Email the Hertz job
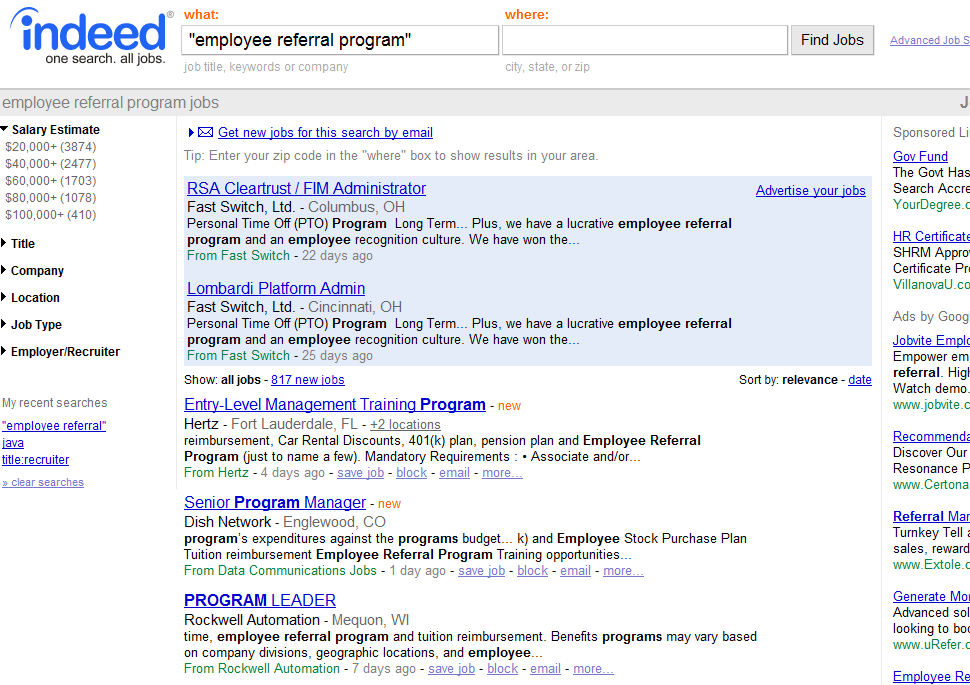Viewport: 970px width, 685px height. click(x=455, y=473)
